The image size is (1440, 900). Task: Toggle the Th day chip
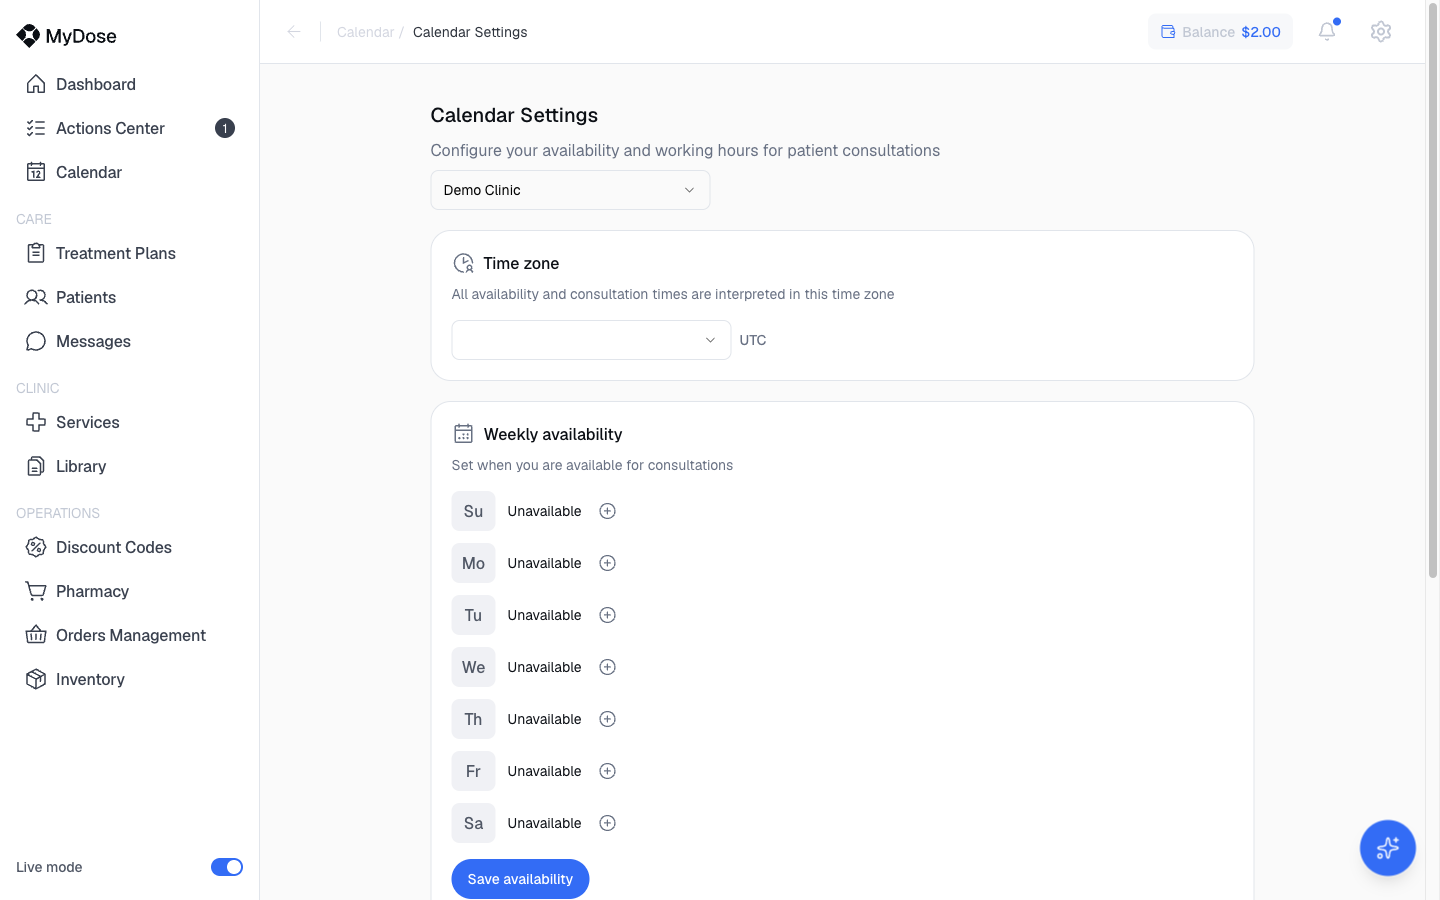tap(473, 719)
